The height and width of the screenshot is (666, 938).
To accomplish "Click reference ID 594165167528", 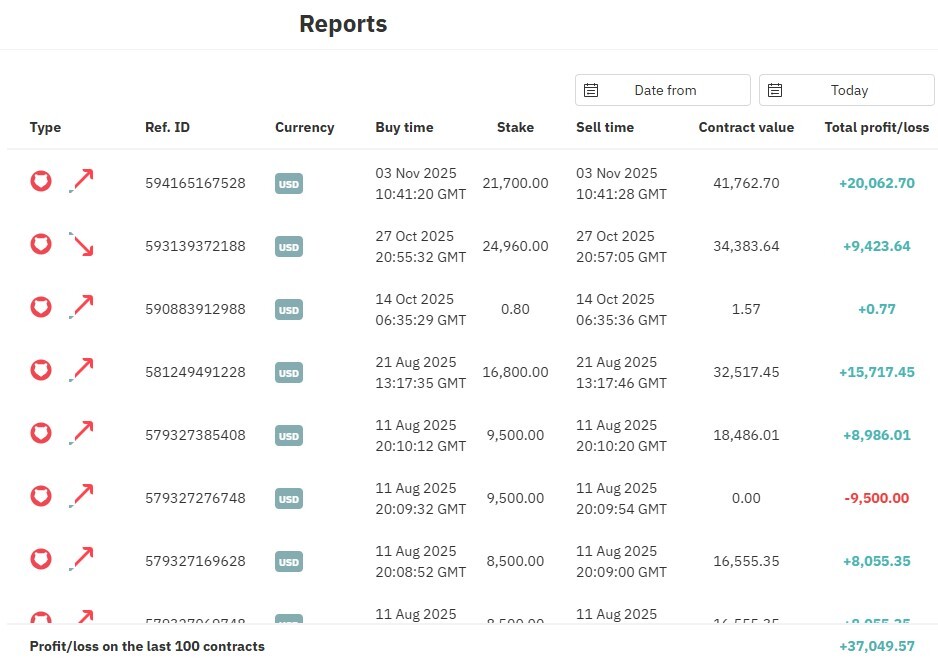I will pos(196,183).
